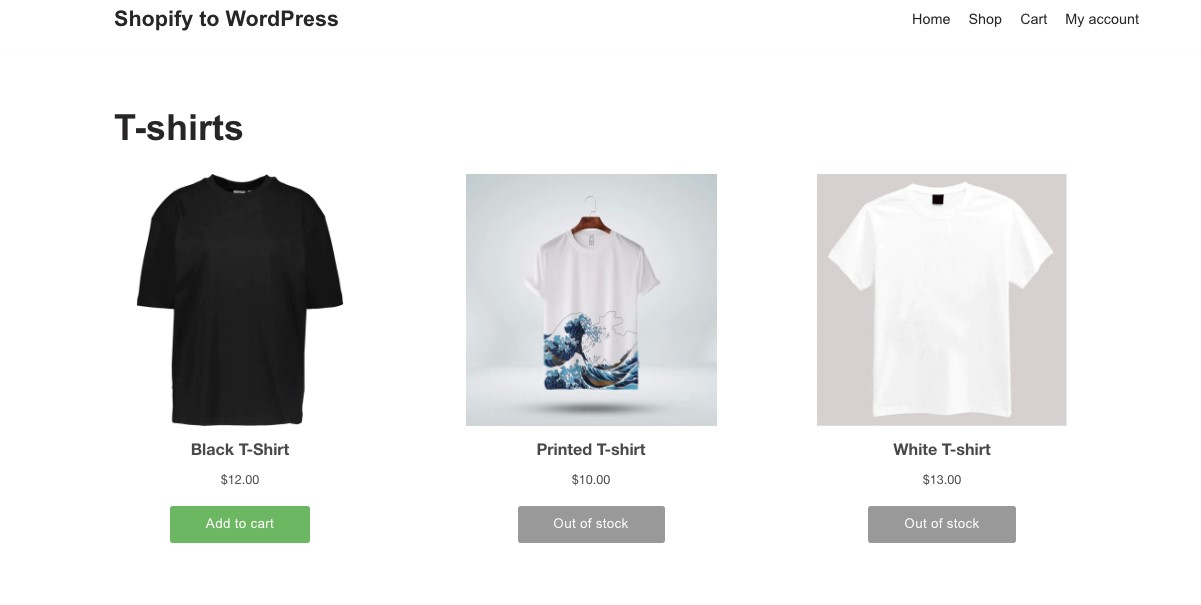
Task: Click the $10.00 price
Action: (591, 480)
